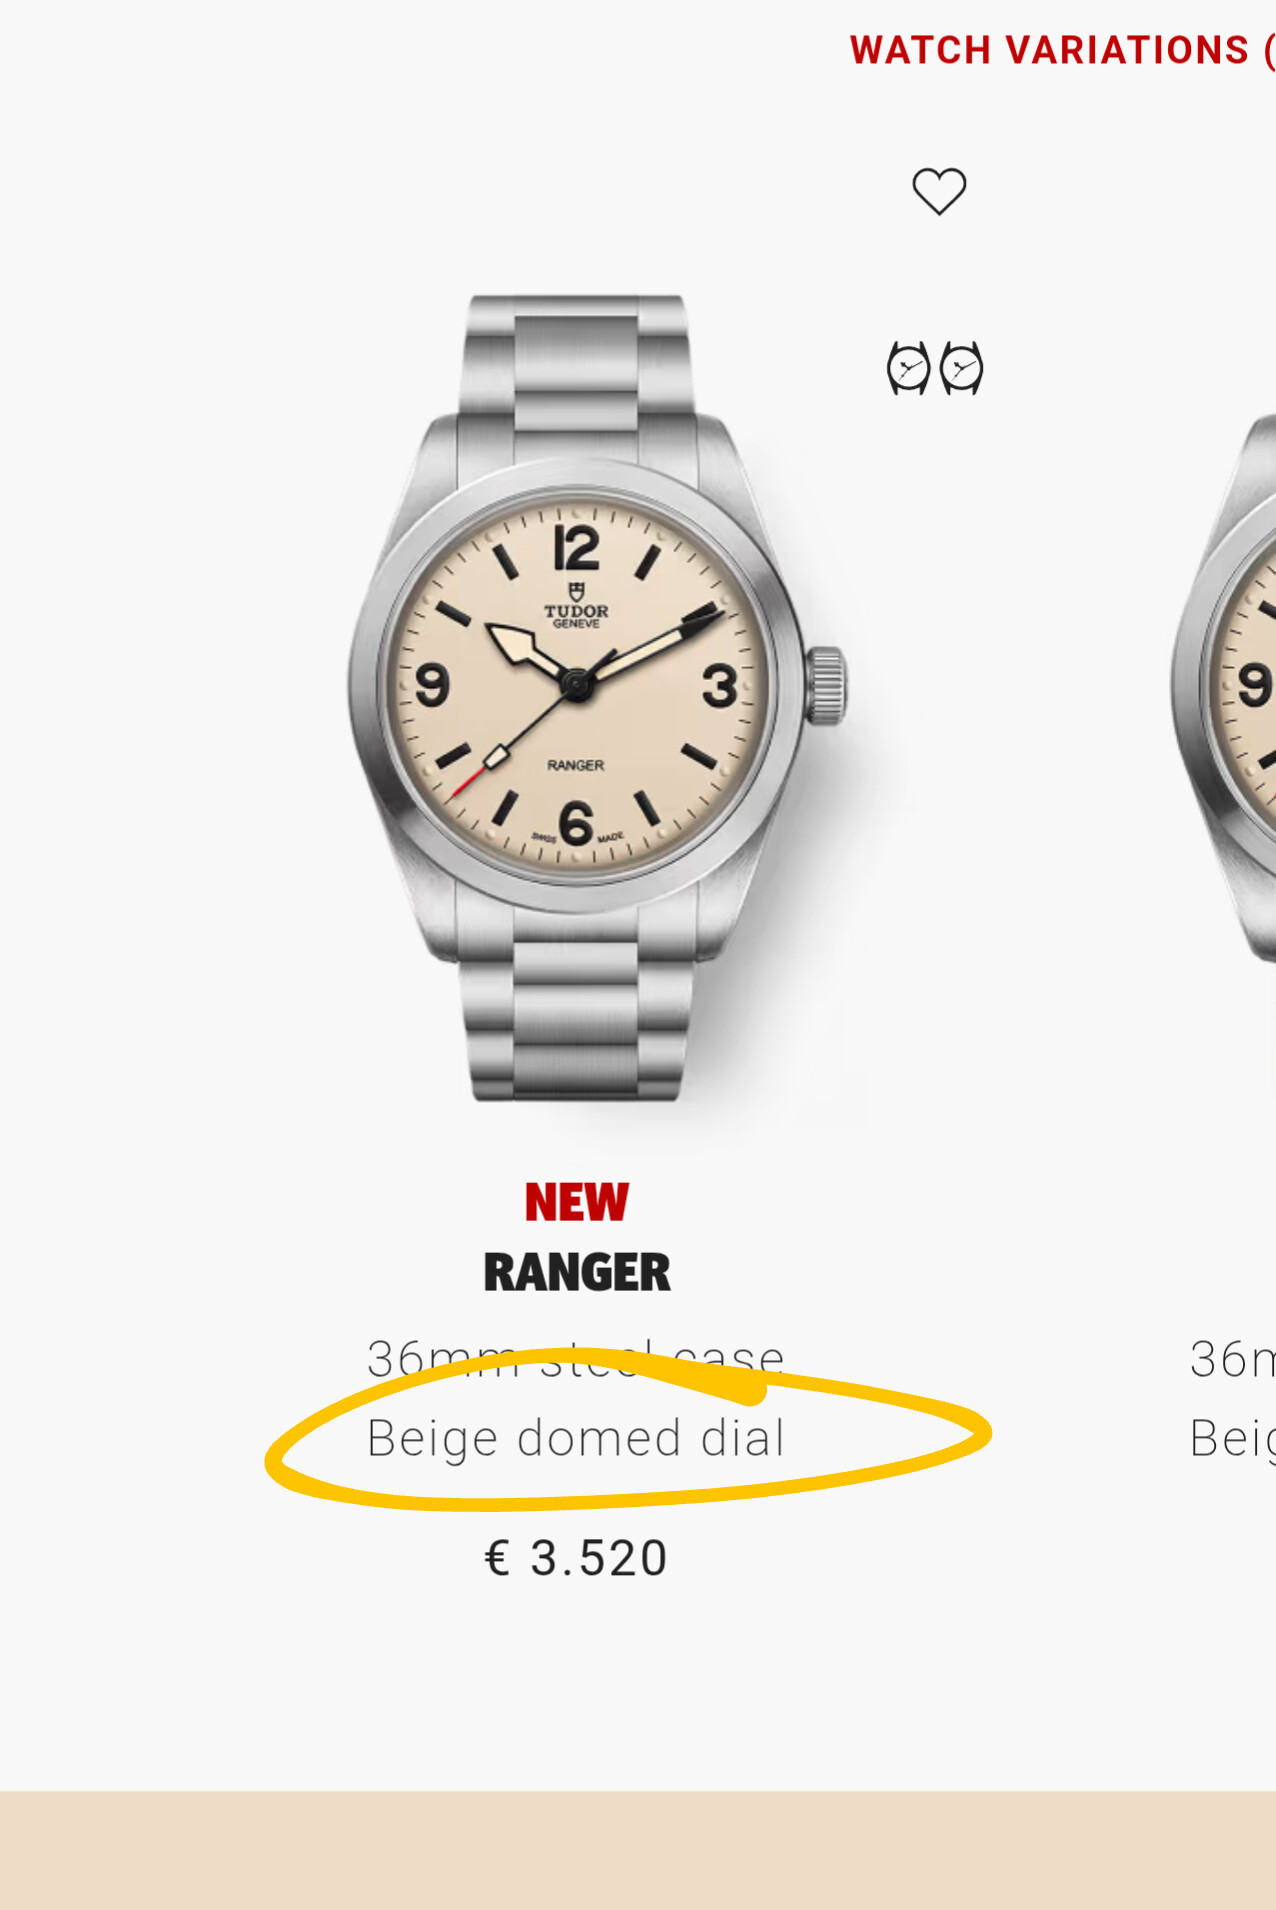Viewport: 1276px width, 1910px height.
Task: Open the RANGER product title
Action: pyautogui.click(x=577, y=1272)
